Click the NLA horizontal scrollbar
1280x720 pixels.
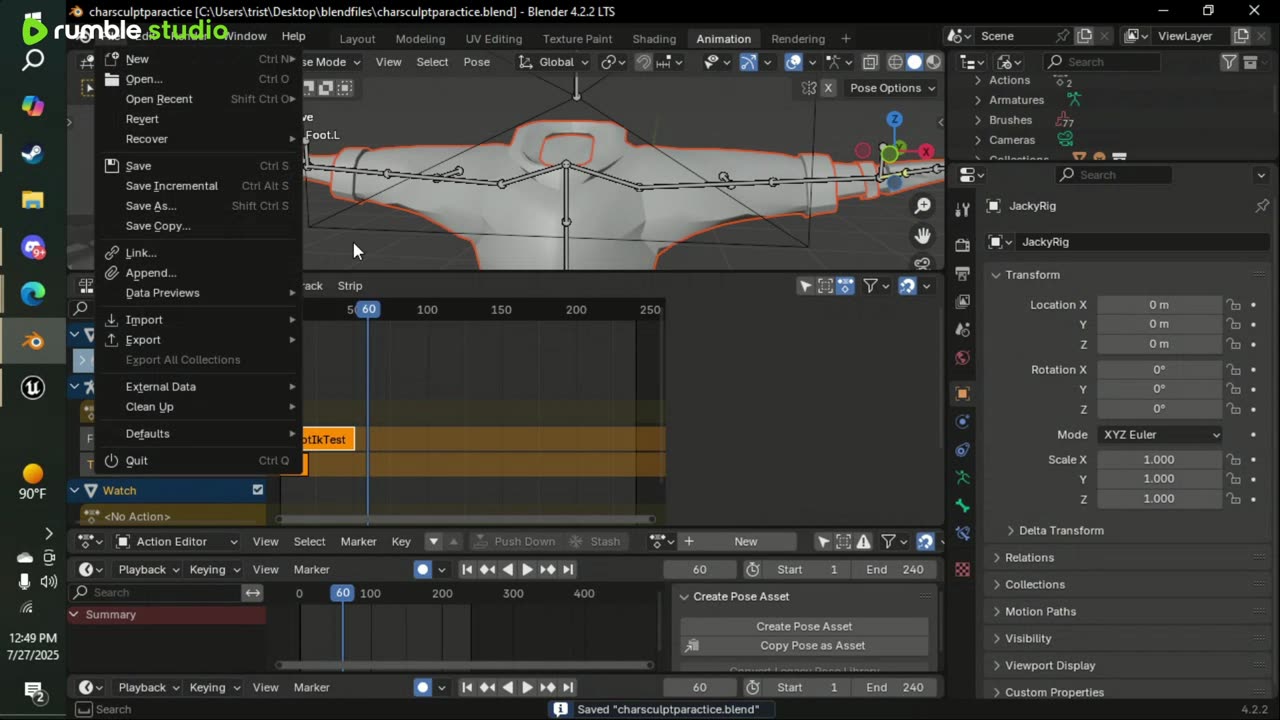[466, 519]
